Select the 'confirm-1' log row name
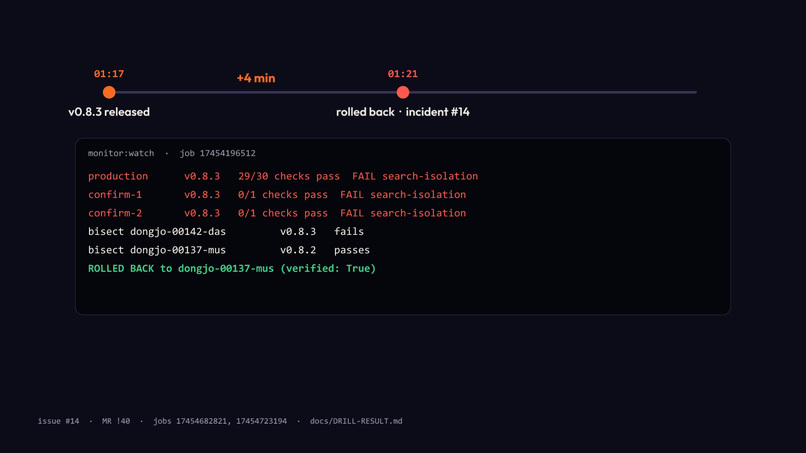This screenshot has height=453, width=806. point(115,195)
